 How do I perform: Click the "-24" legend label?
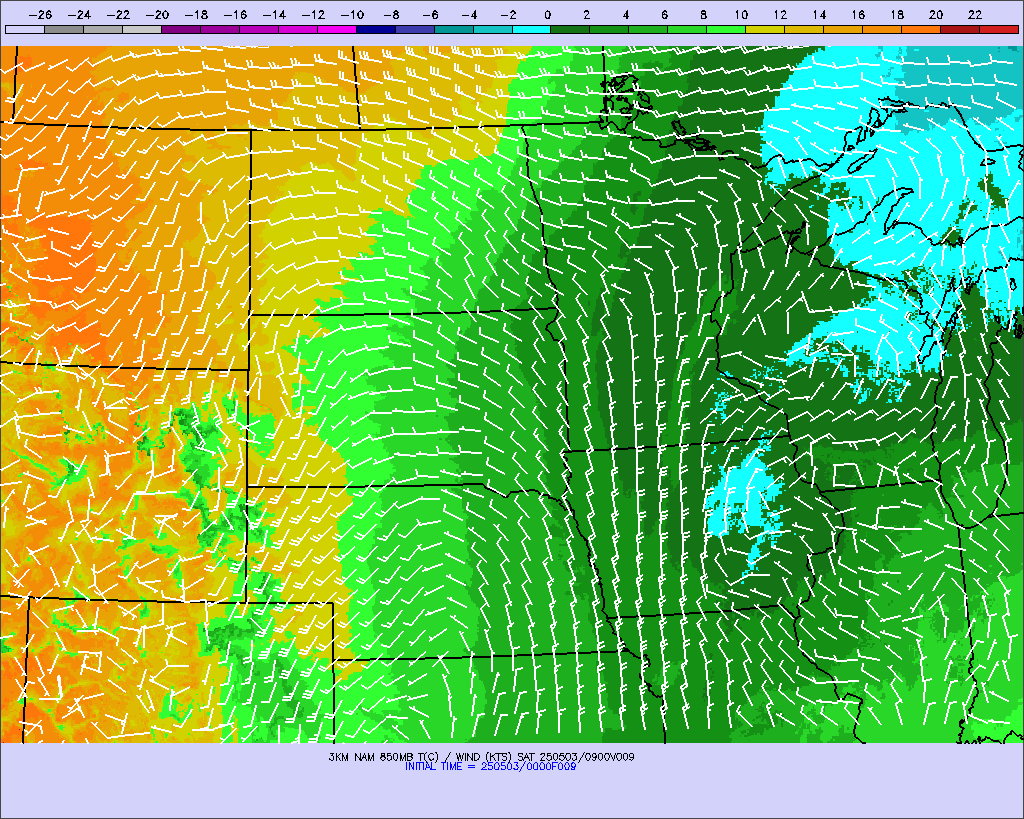point(80,15)
